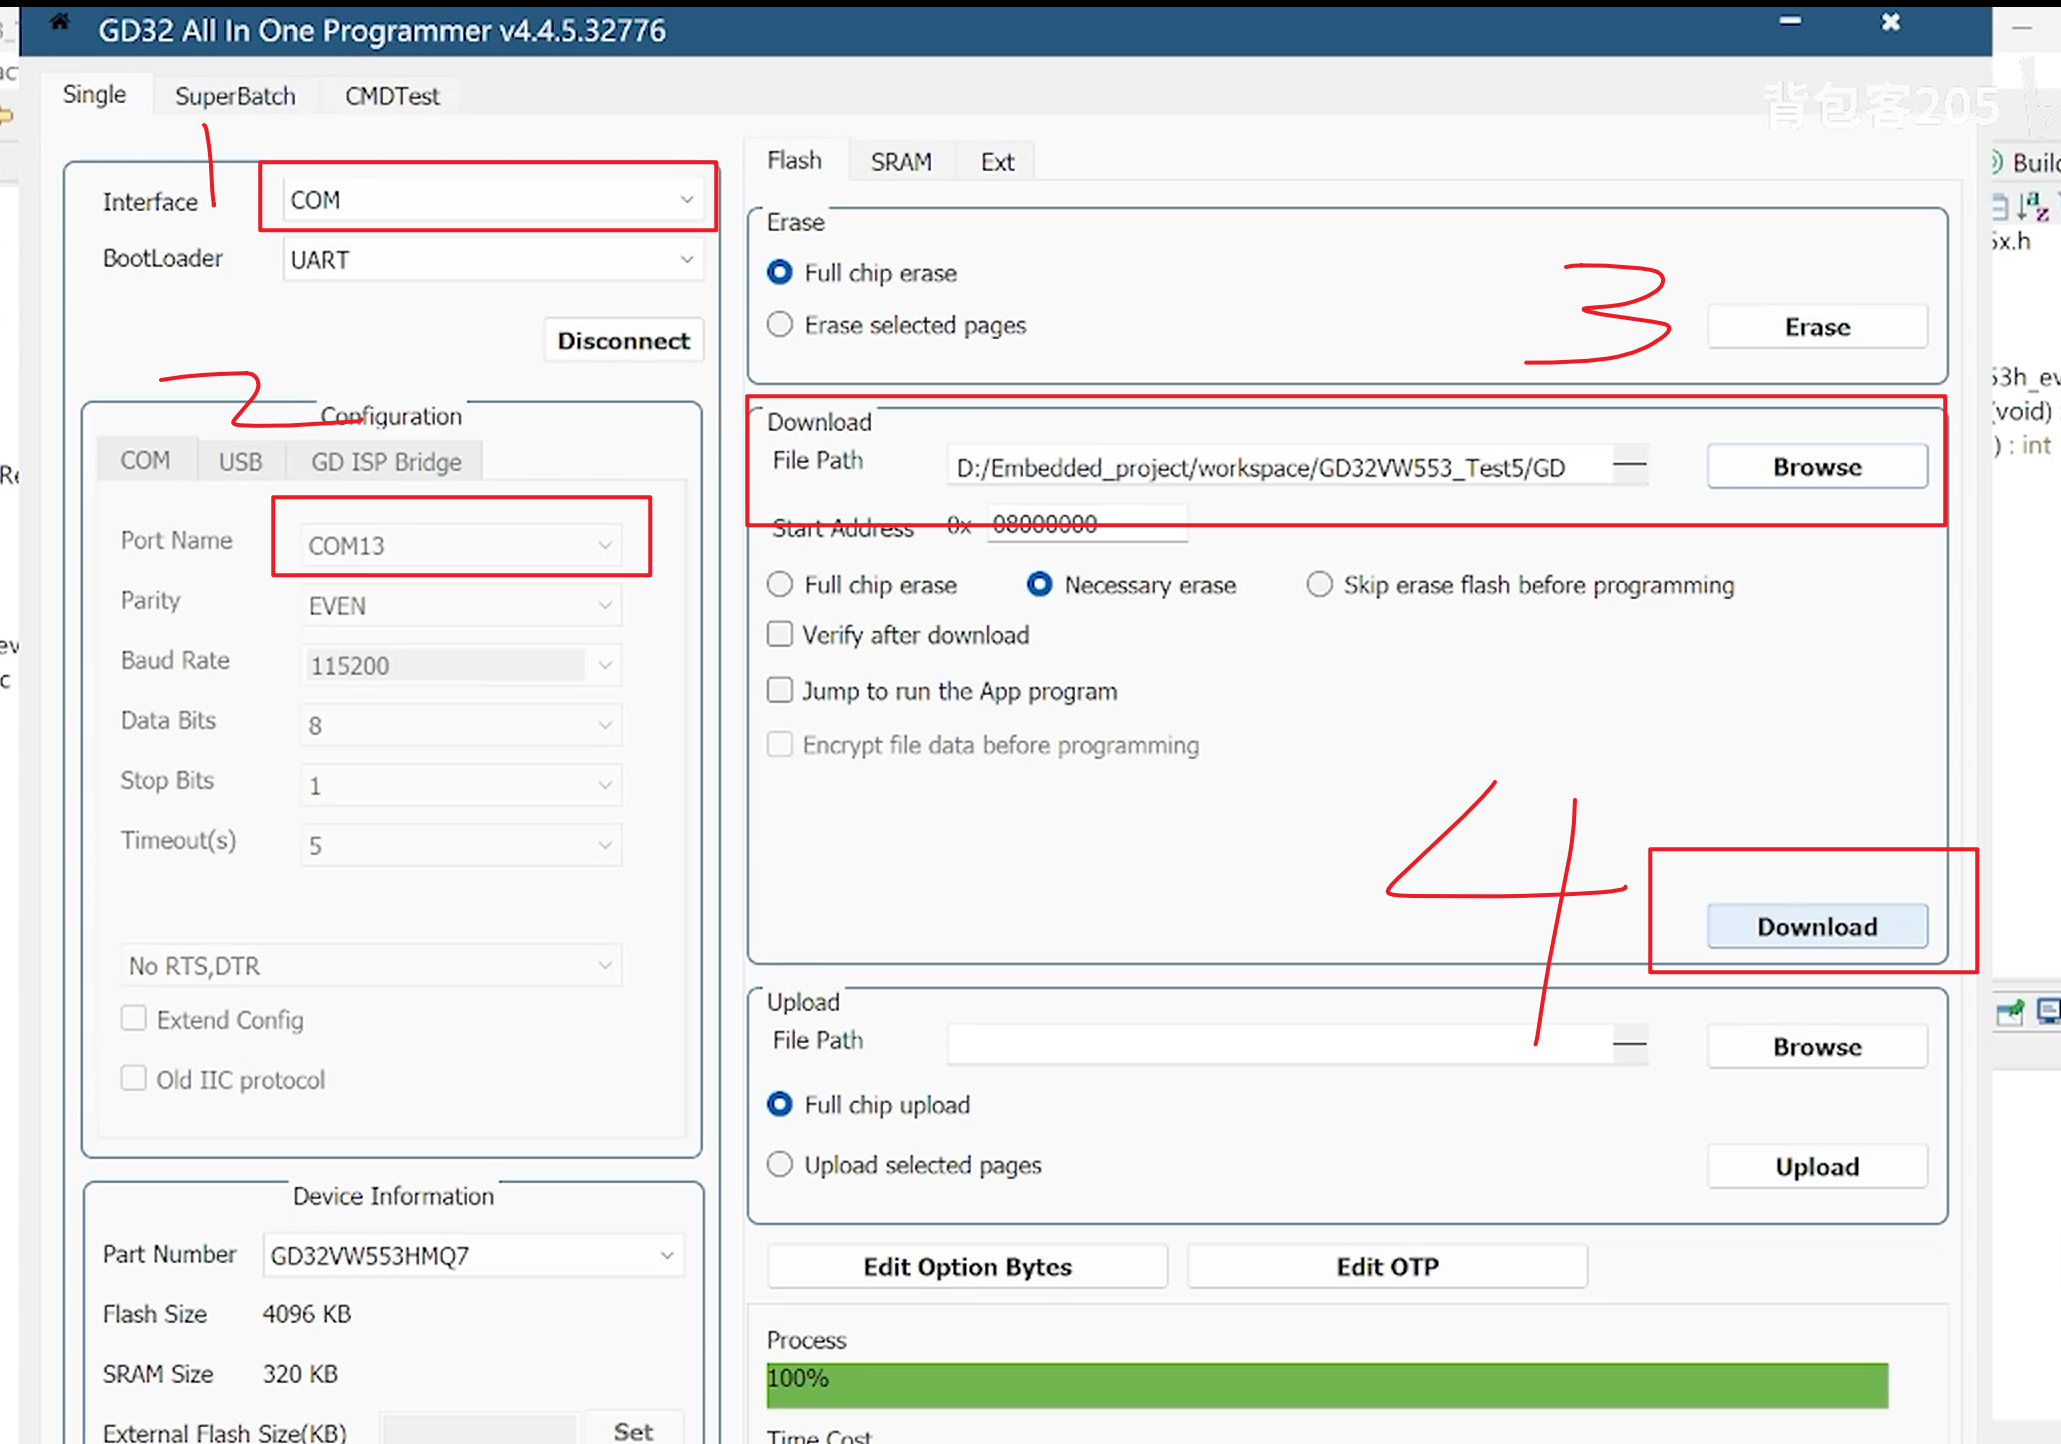Select Skip erase flash before programming
This screenshot has width=2061, height=1444.
tap(1319, 585)
